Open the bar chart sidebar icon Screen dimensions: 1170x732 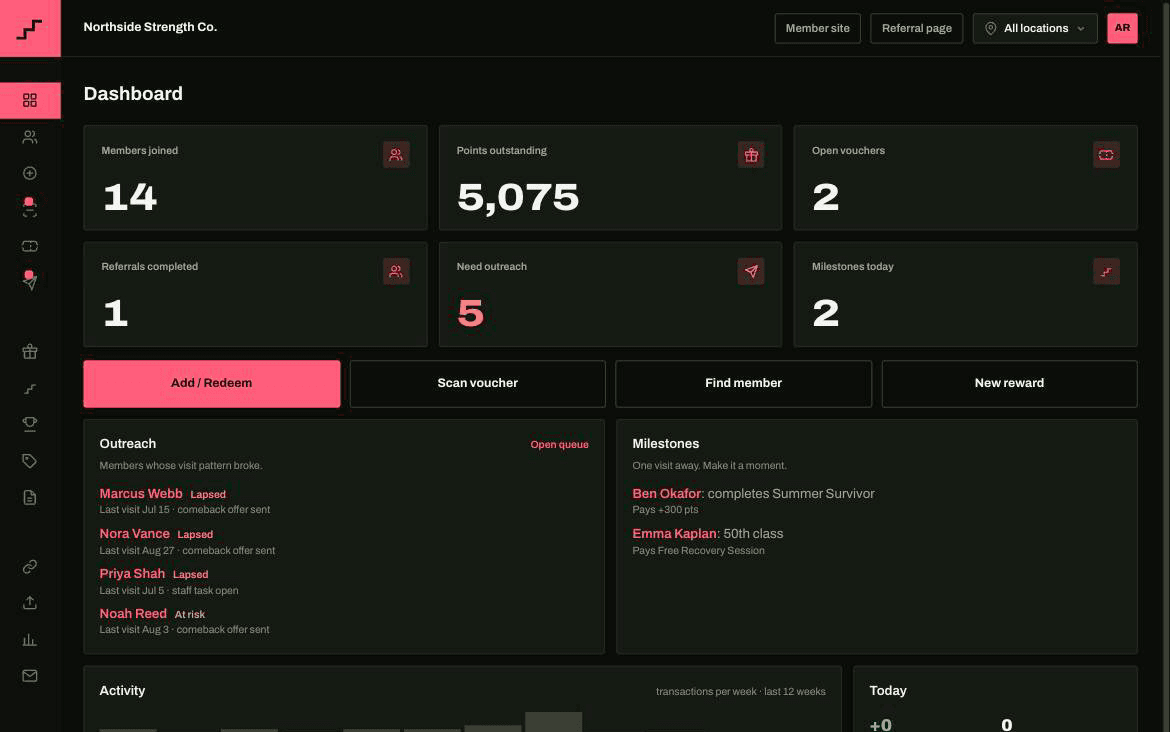[30, 640]
